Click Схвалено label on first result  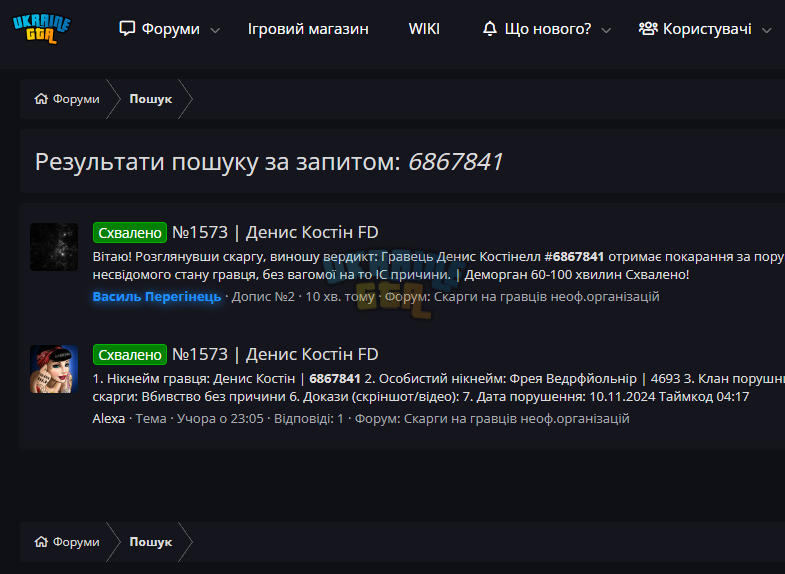pos(130,233)
